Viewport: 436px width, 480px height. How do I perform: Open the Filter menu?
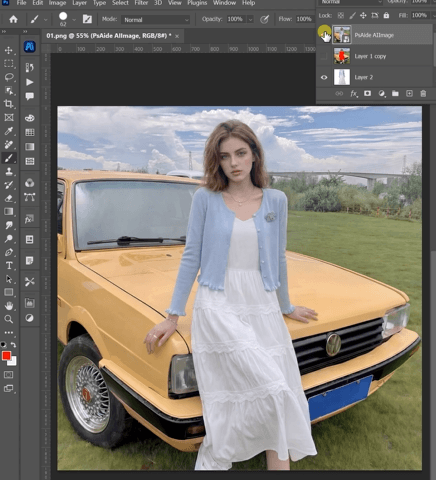click(141, 3)
